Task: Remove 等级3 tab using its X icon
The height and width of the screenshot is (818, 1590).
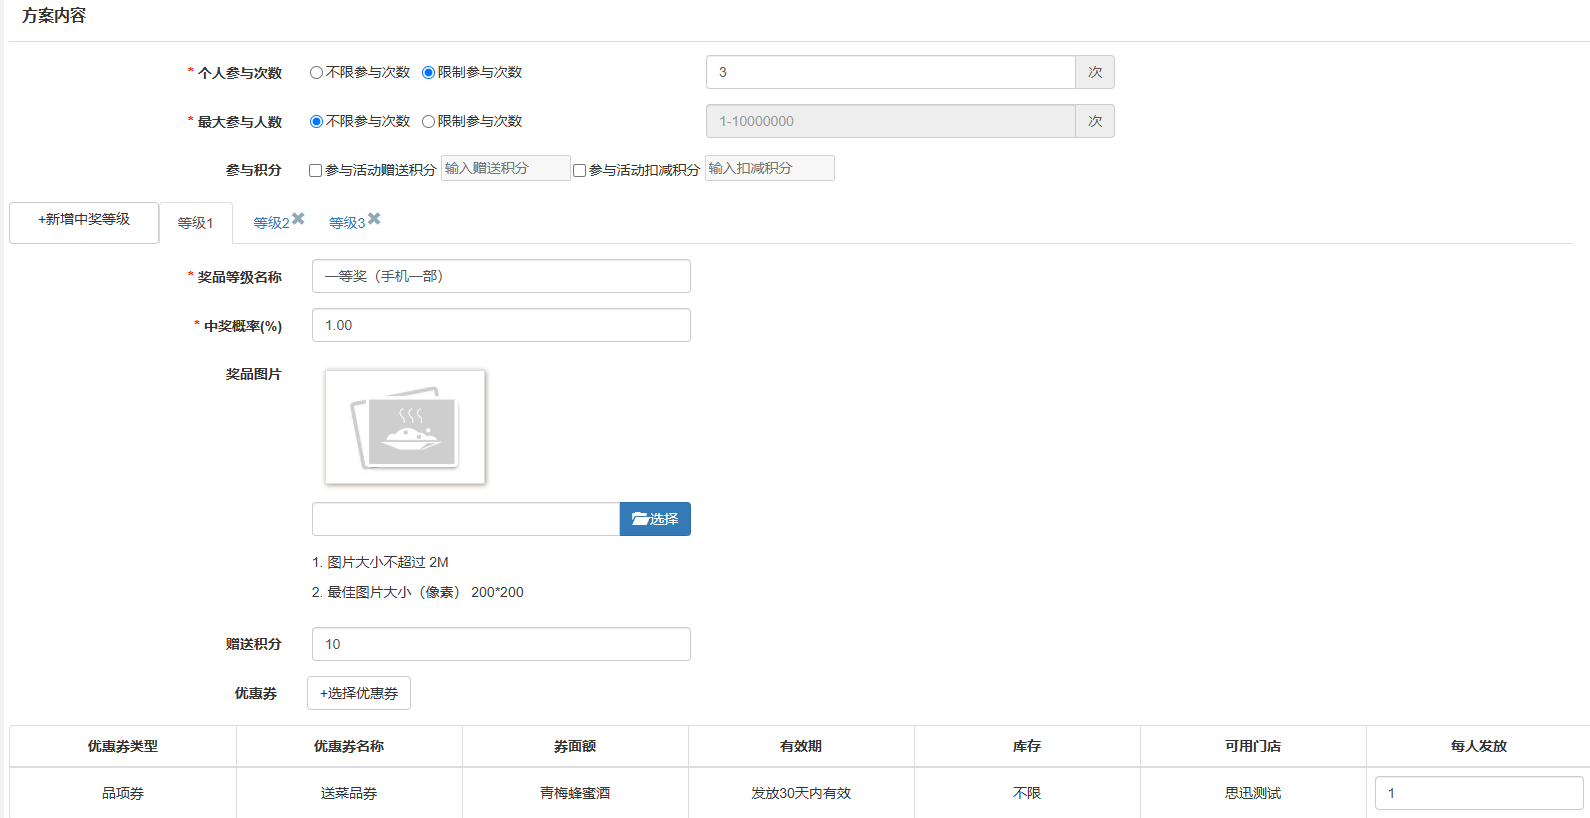Action: click(374, 219)
